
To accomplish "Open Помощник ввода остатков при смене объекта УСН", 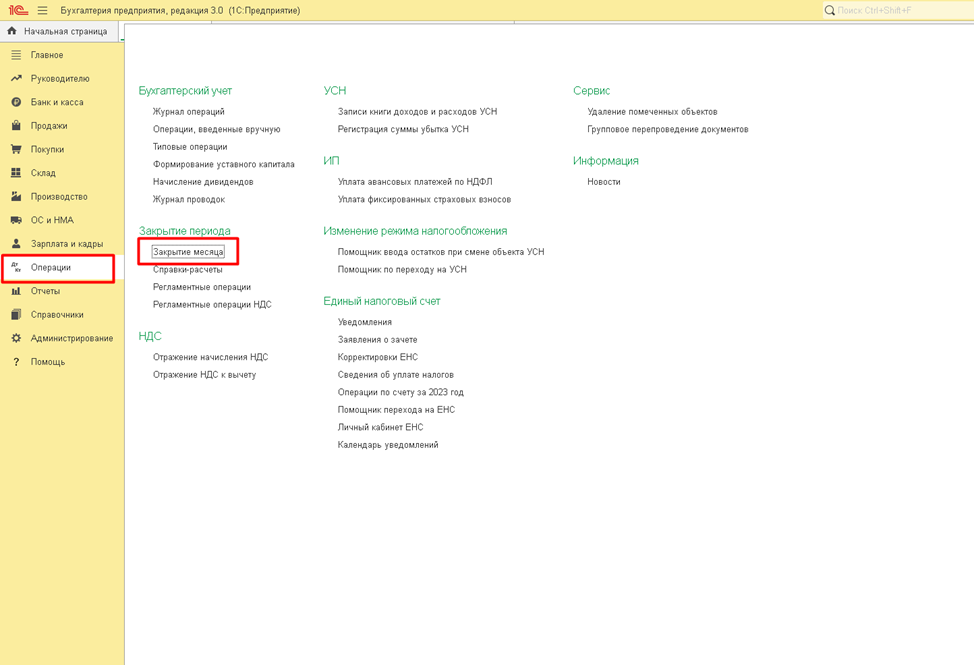I will pyautogui.click(x=441, y=252).
